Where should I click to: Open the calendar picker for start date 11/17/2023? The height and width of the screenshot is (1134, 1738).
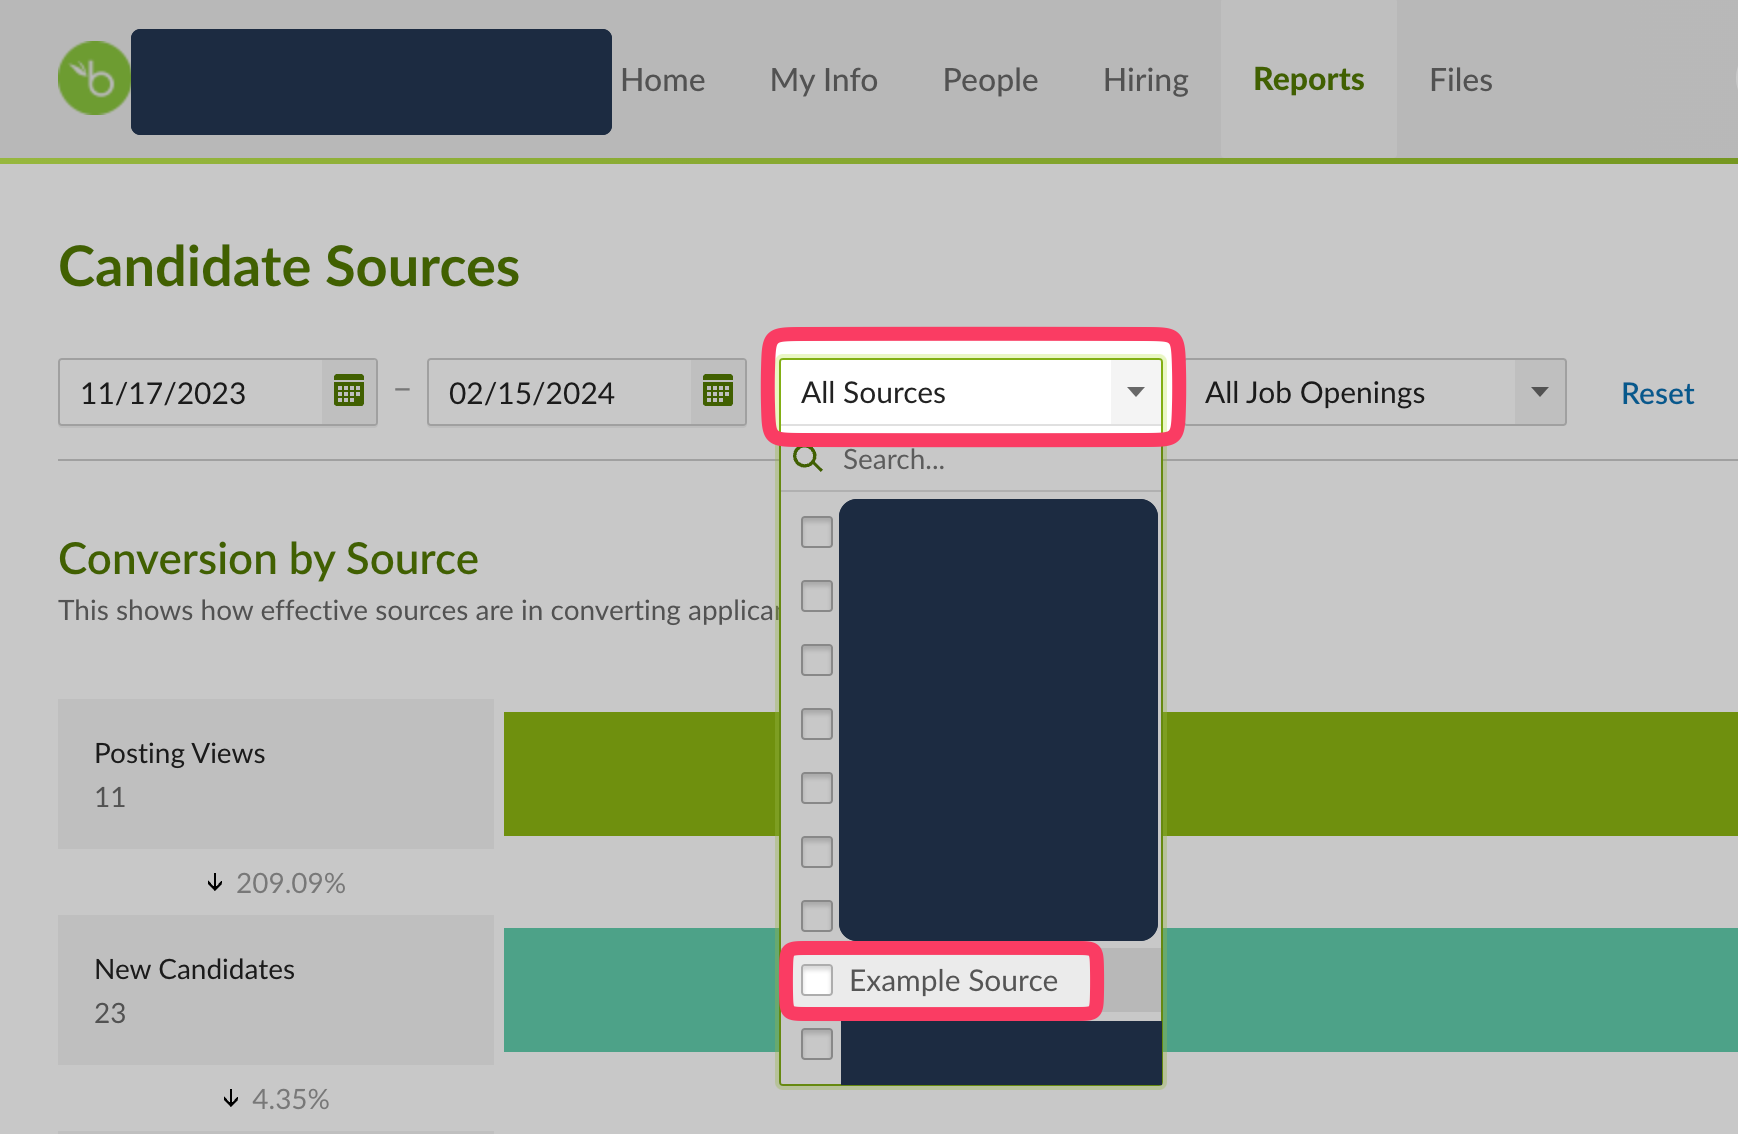348,391
